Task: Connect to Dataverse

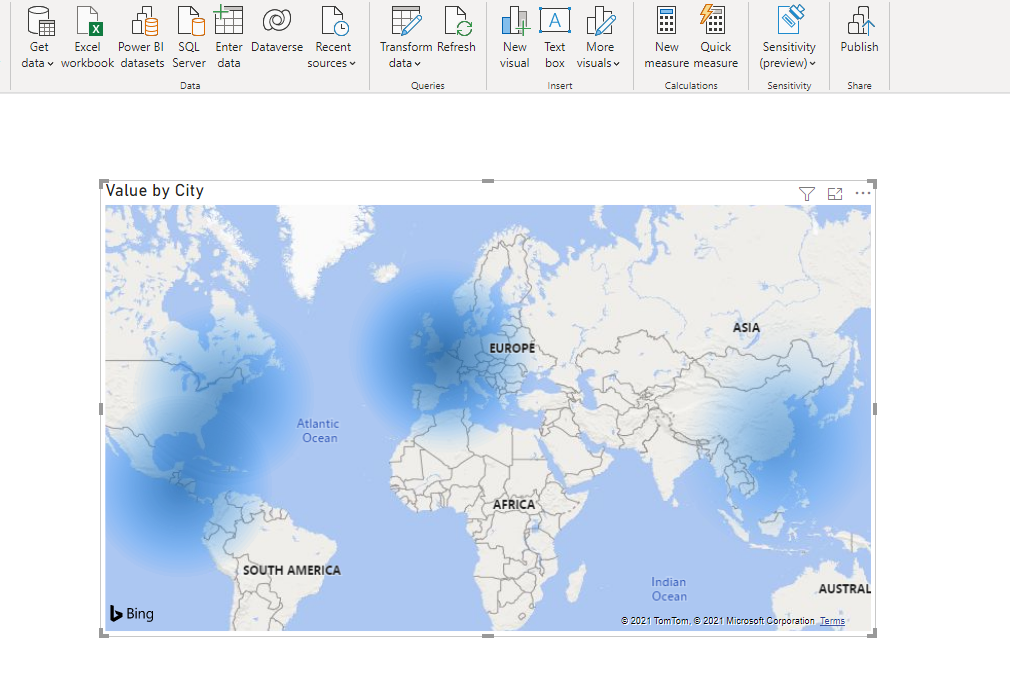Action: click(277, 31)
